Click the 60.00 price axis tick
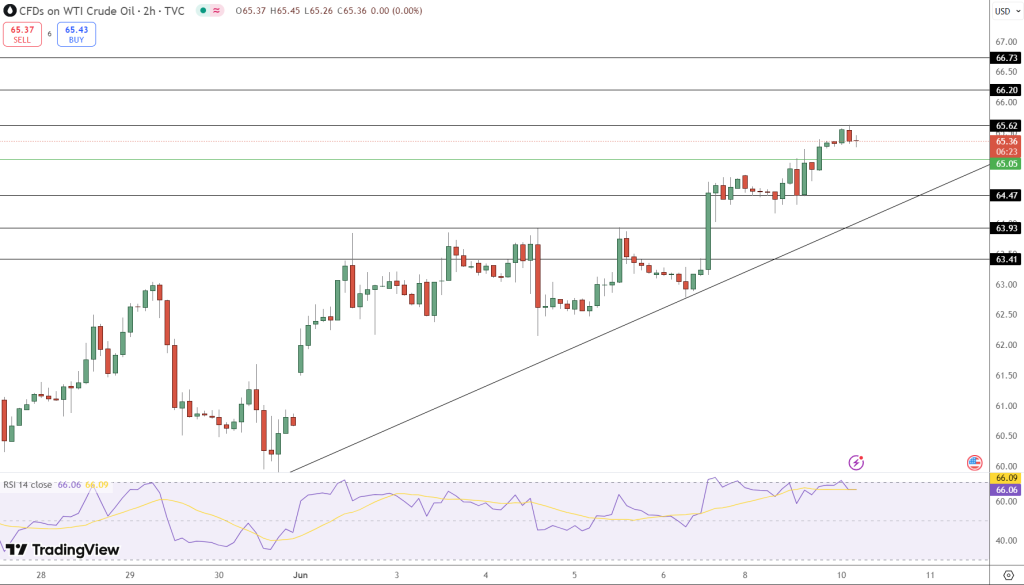Viewport: 1024px width, 585px height. pos(1006,466)
